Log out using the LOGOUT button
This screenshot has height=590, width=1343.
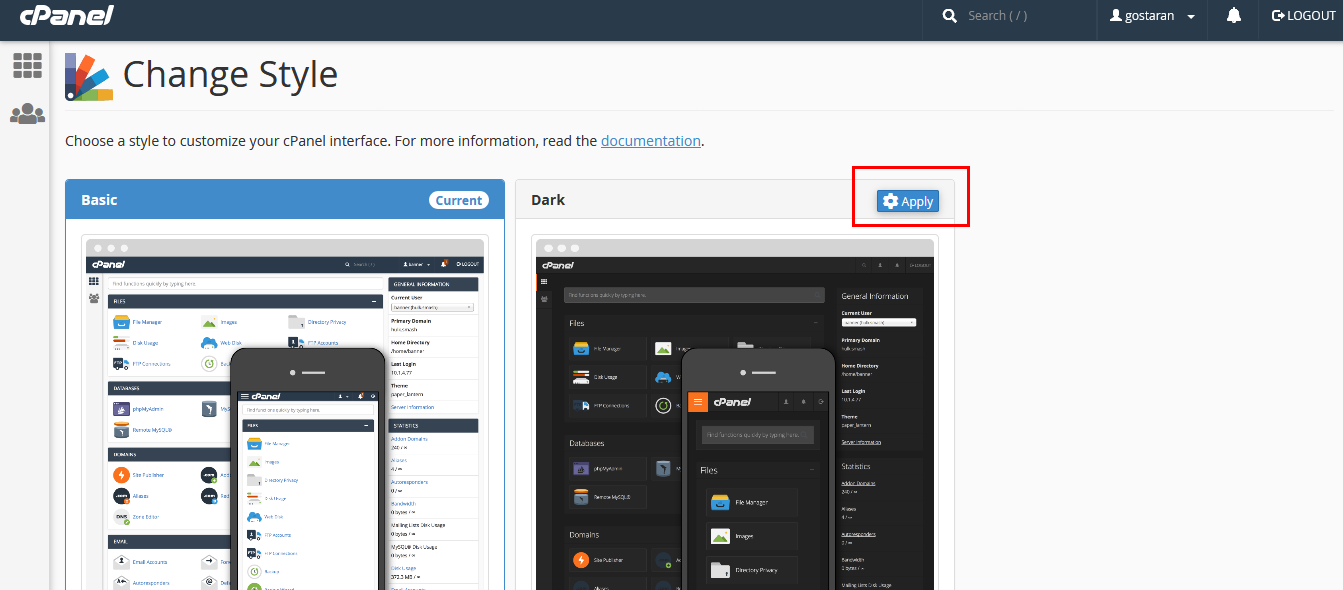1303,16
